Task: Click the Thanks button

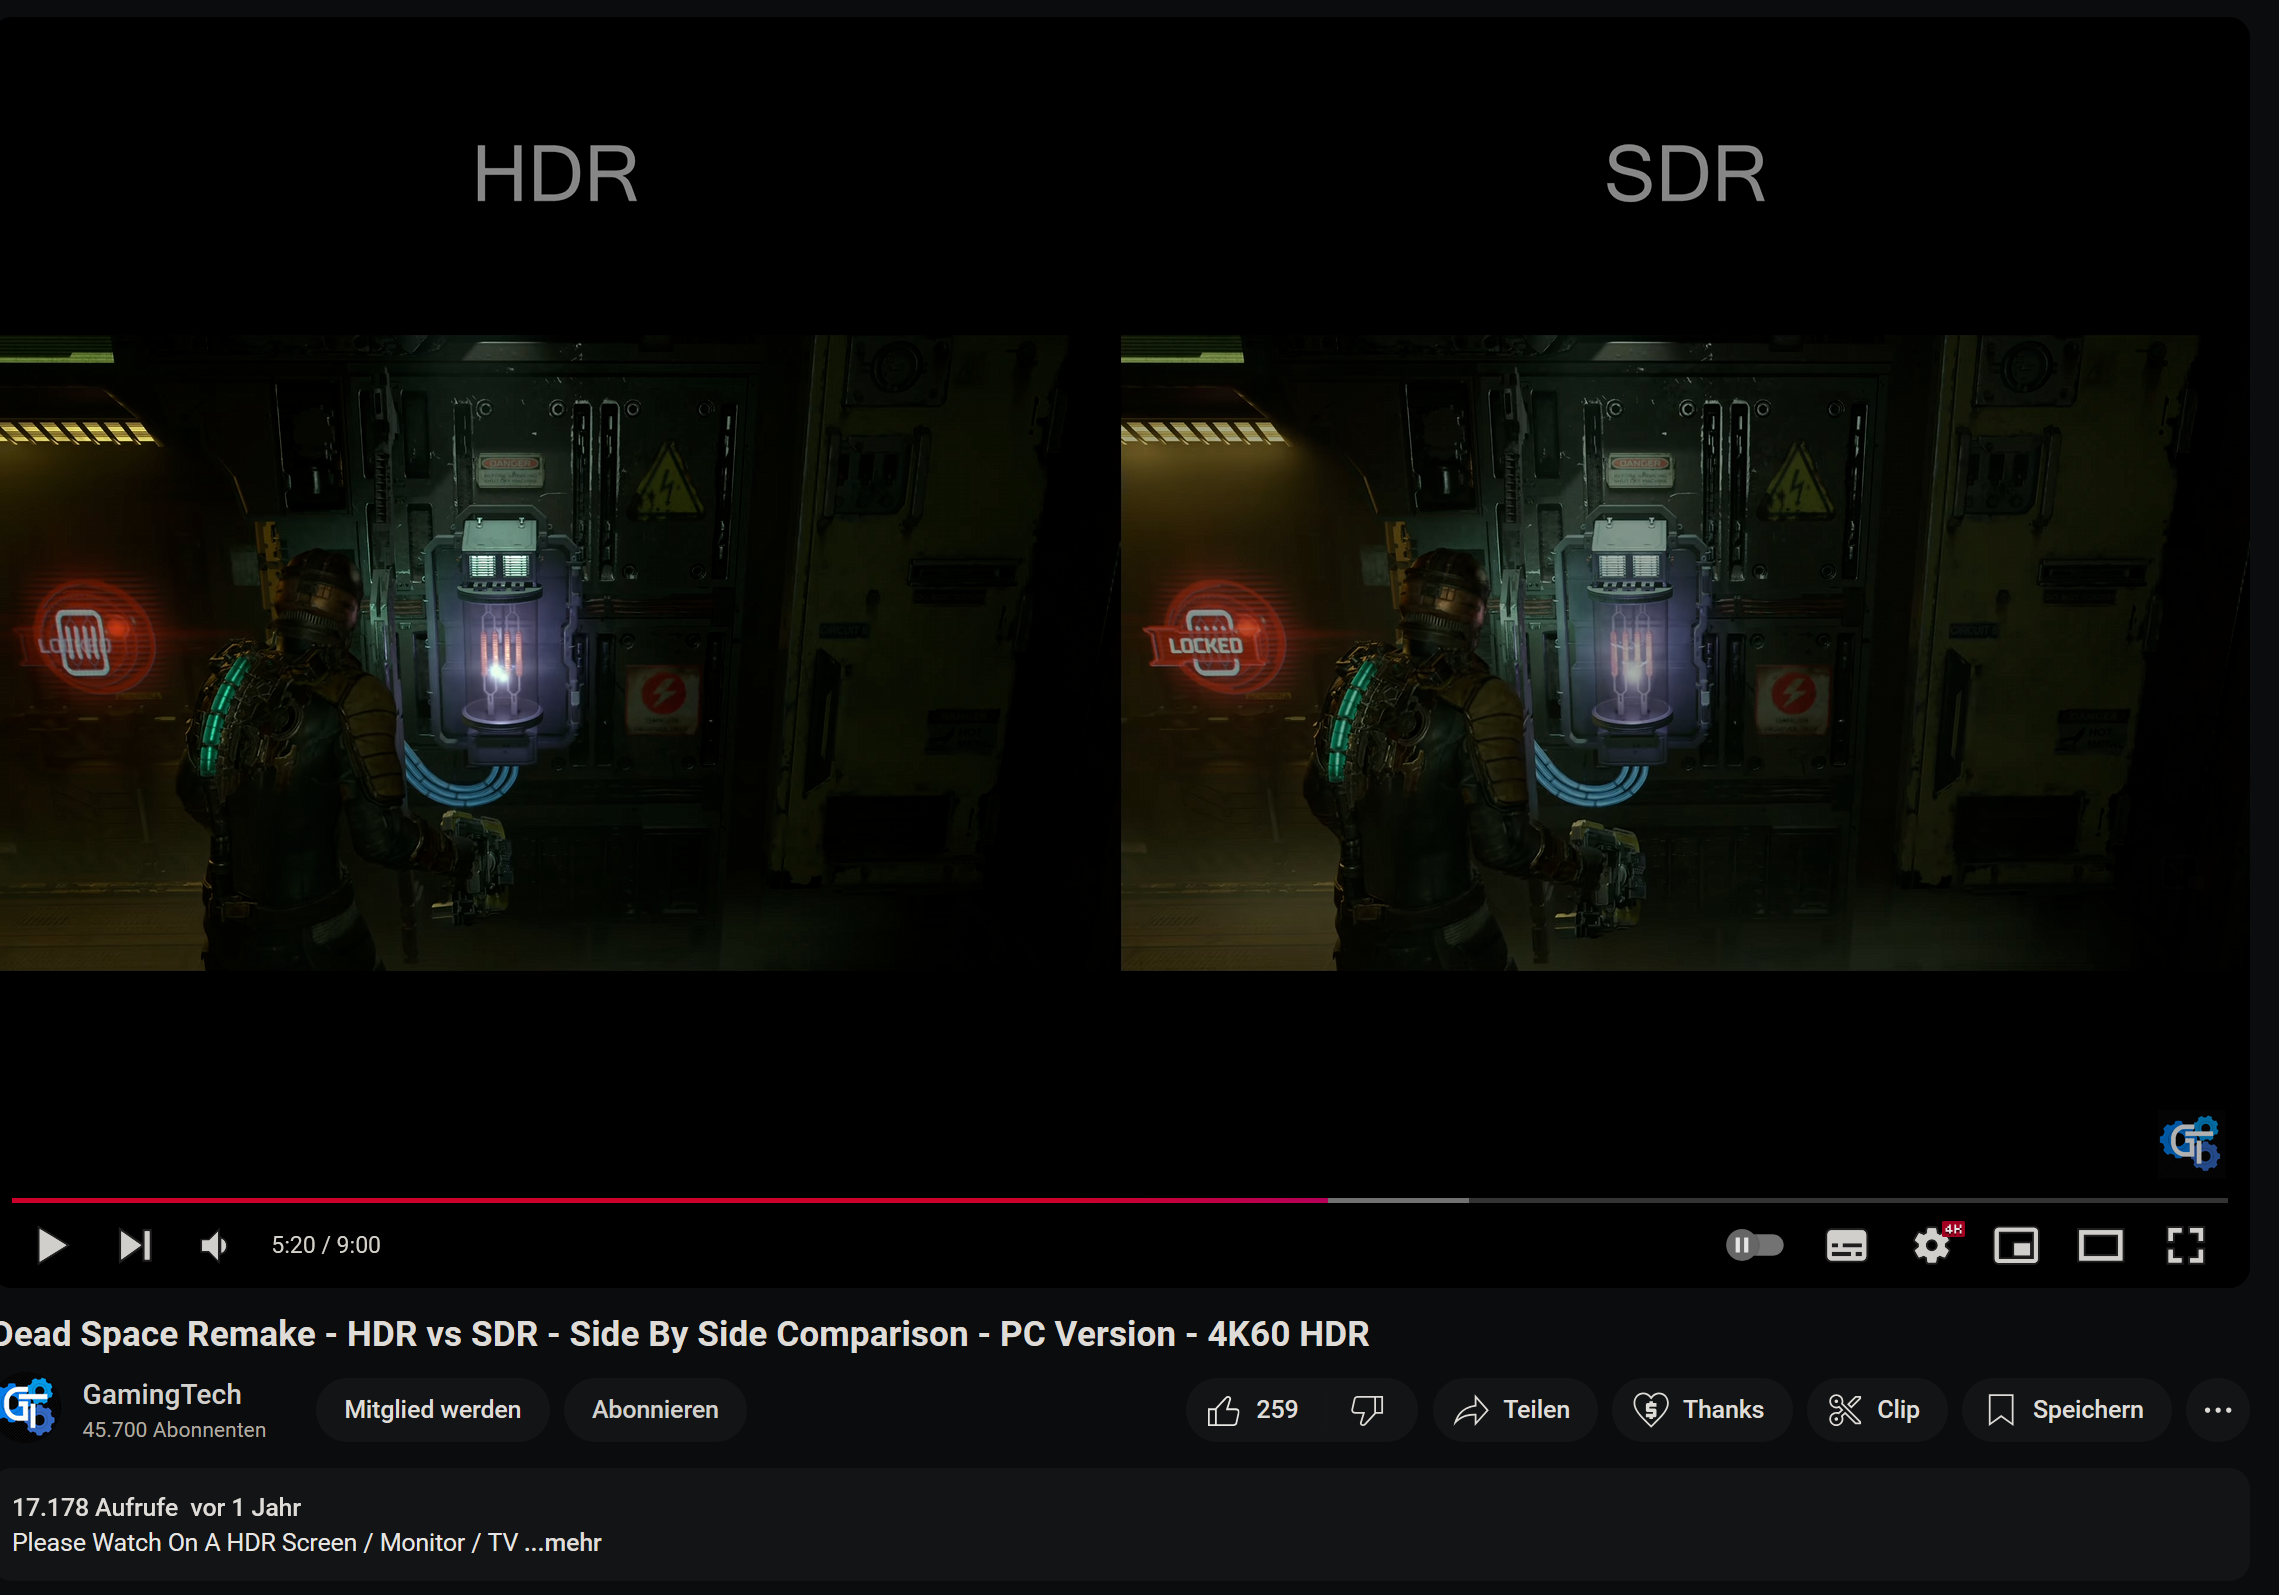Action: (1699, 1410)
